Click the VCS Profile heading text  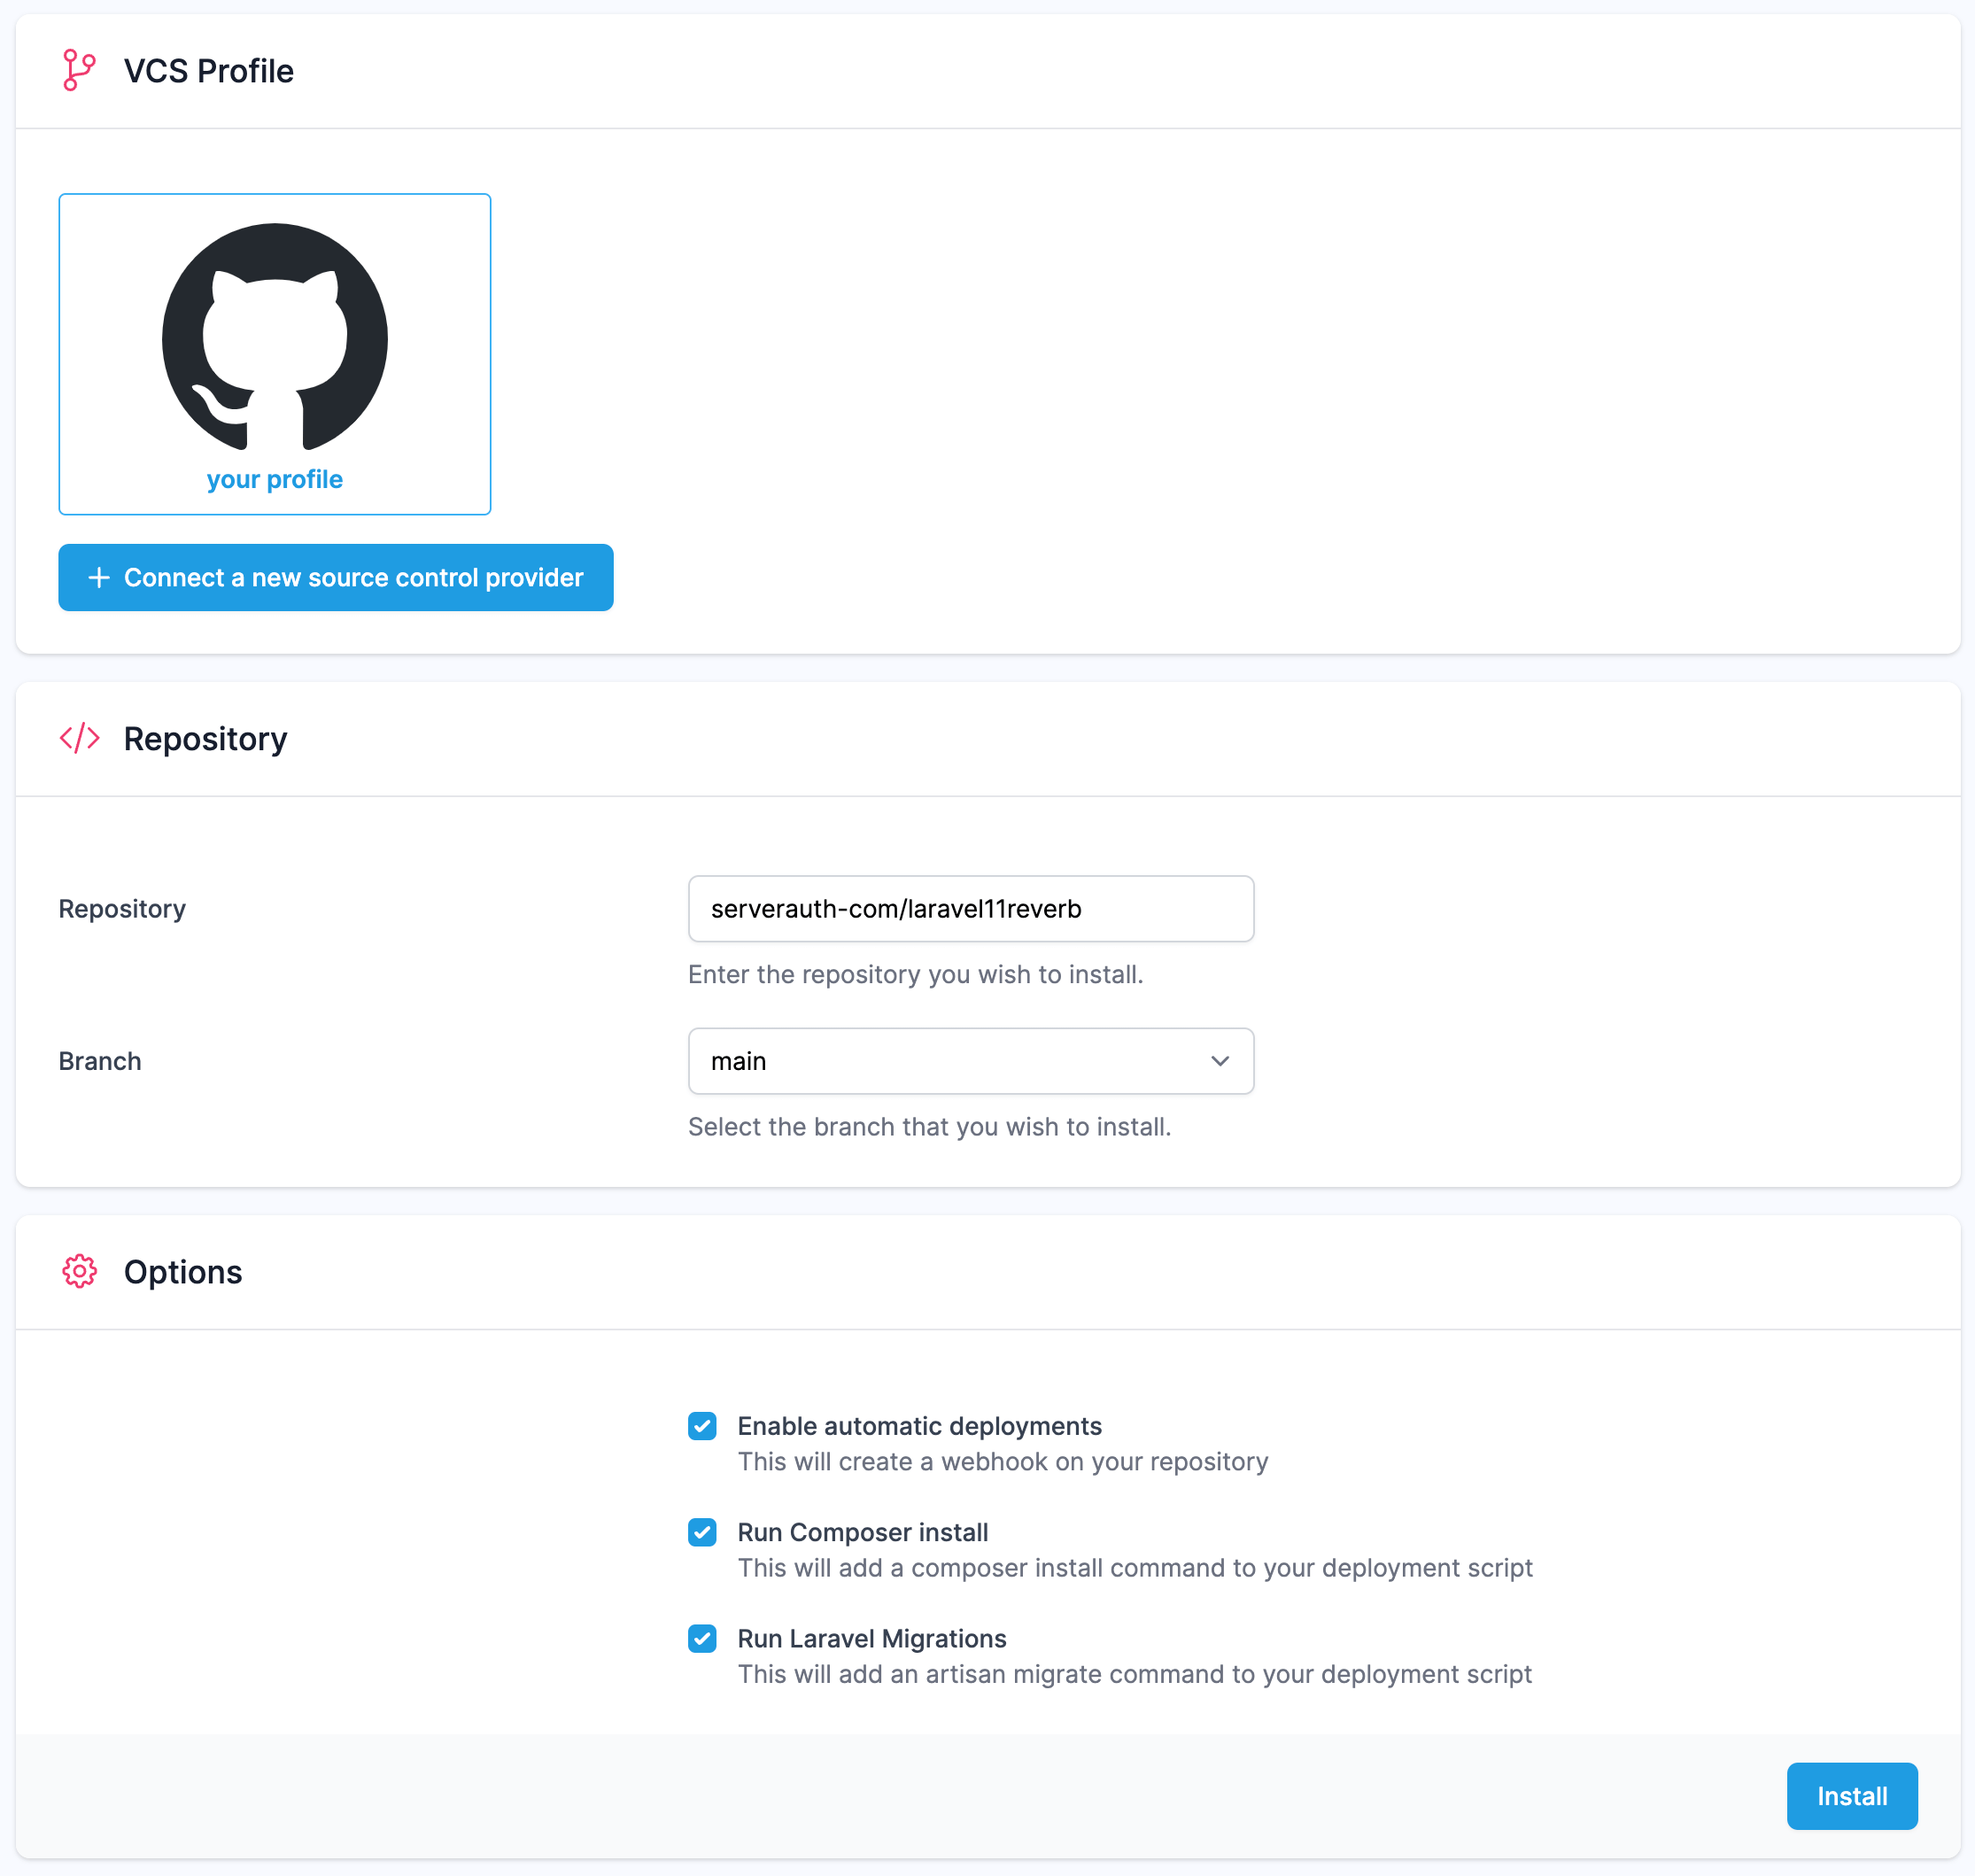(x=209, y=71)
